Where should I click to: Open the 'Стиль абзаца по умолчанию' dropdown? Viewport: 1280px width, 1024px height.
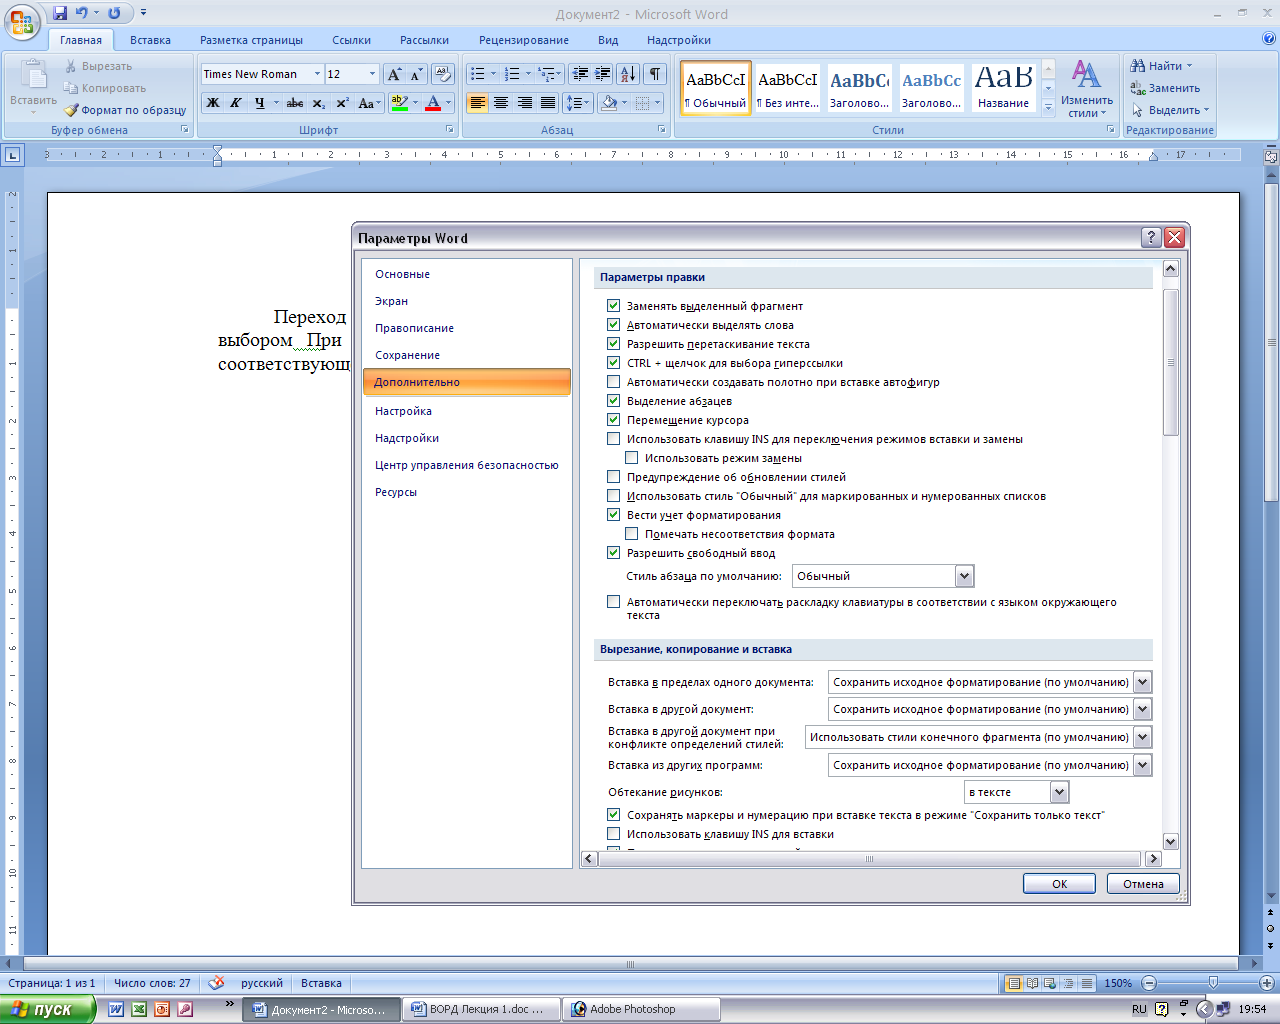coord(964,576)
